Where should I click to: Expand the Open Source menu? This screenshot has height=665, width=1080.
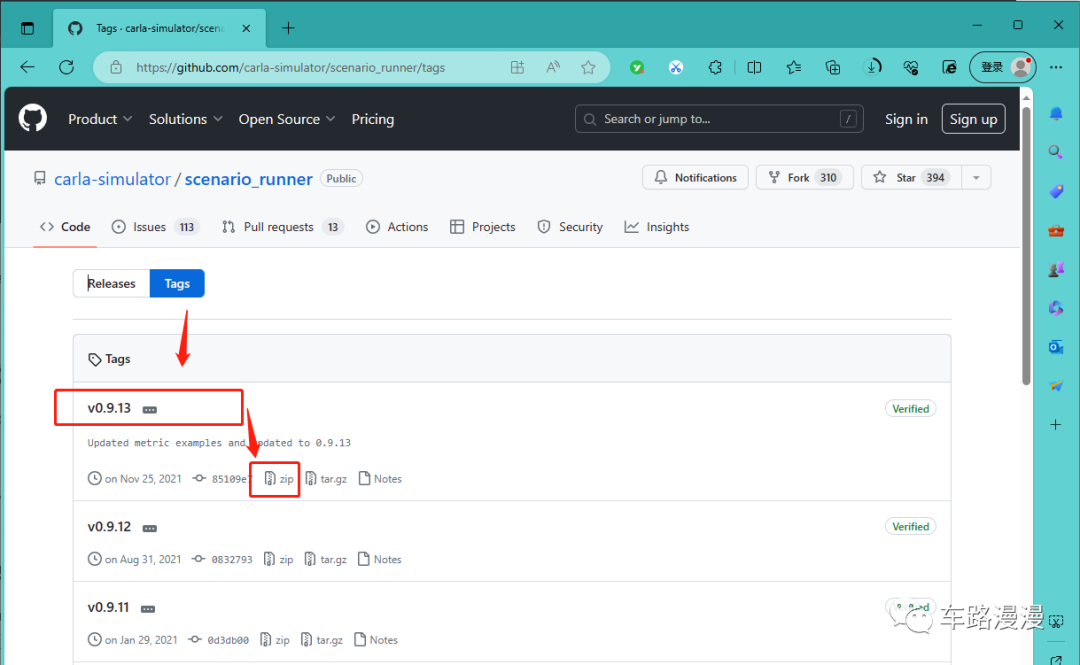point(287,119)
